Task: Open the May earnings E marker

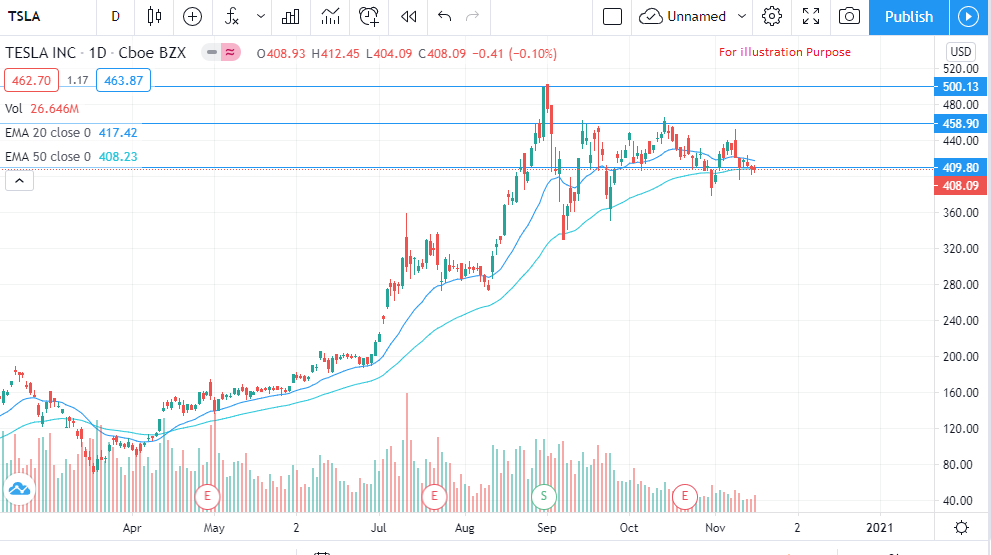Action: pos(207,496)
